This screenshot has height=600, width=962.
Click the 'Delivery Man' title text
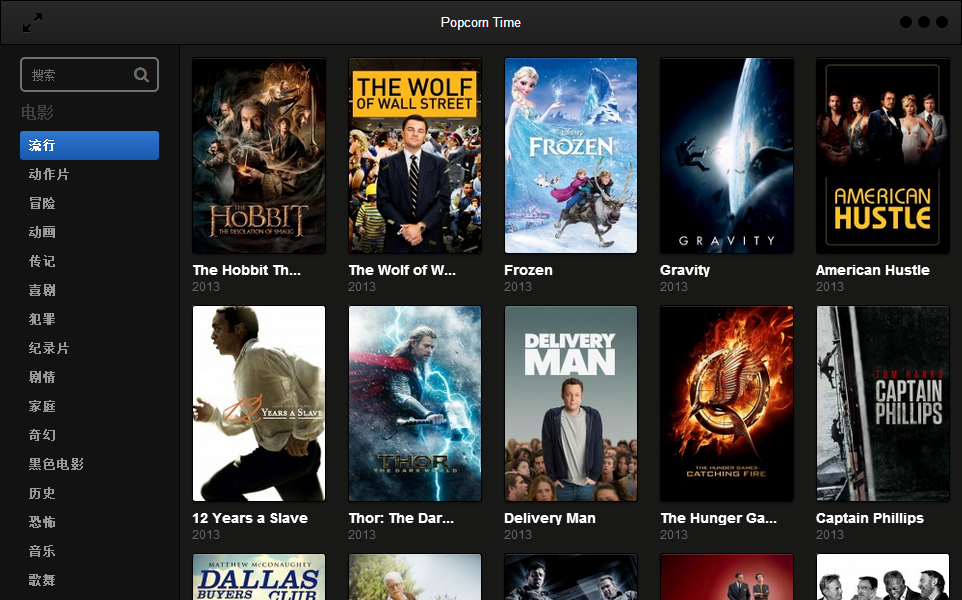tap(550, 518)
